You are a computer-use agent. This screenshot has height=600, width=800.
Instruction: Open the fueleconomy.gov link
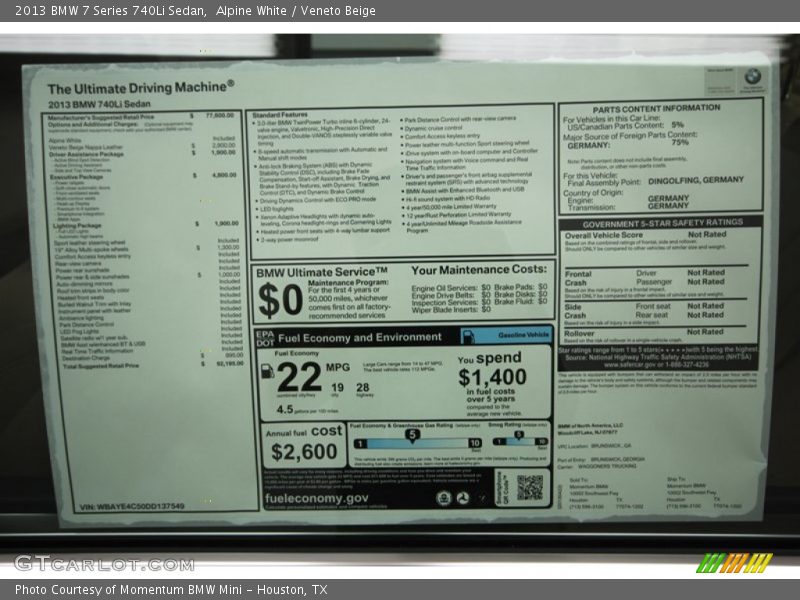[x=316, y=497]
